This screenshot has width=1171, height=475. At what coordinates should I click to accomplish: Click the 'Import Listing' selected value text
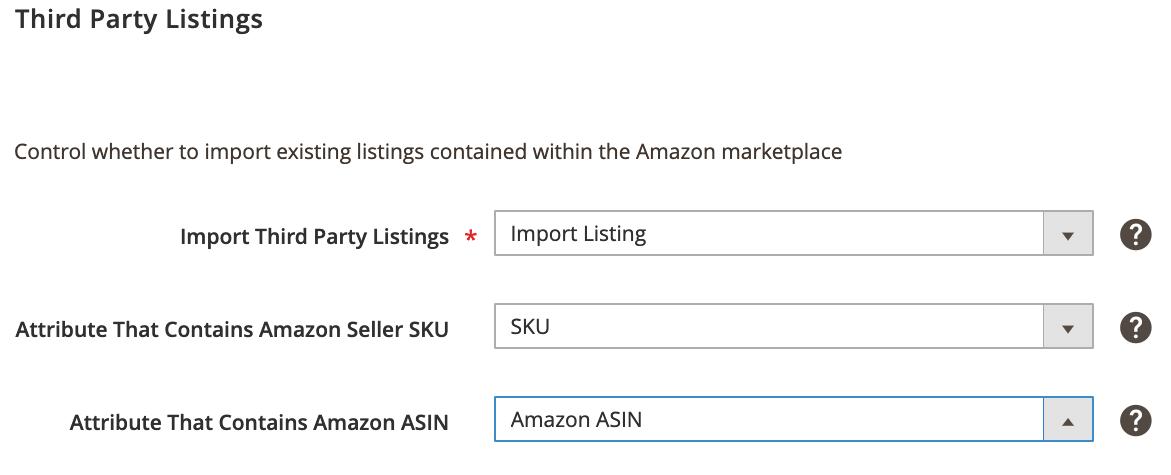pos(578,234)
